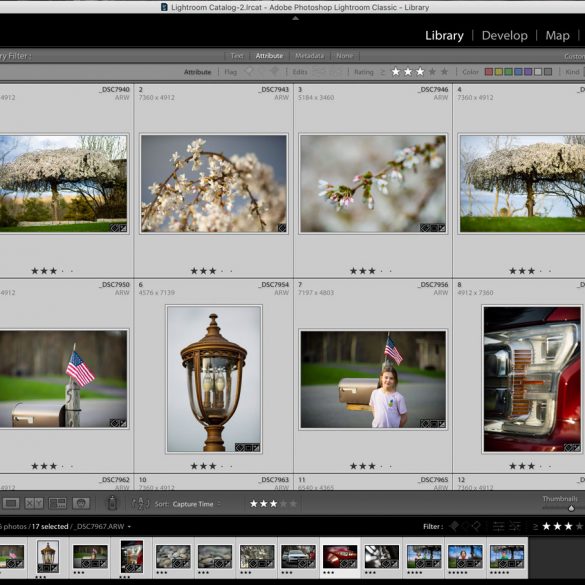Select the red truck headlight photo
Viewport: 585px width, 585px height.
[x=532, y=379]
